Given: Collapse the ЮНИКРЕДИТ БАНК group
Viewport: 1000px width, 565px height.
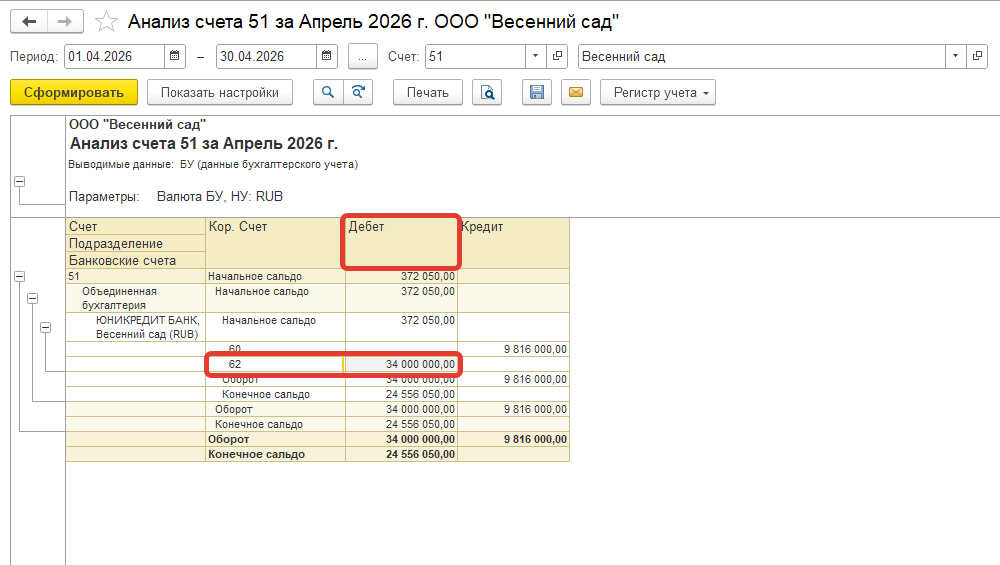Looking at the screenshot, I should (x=46, y=327).
